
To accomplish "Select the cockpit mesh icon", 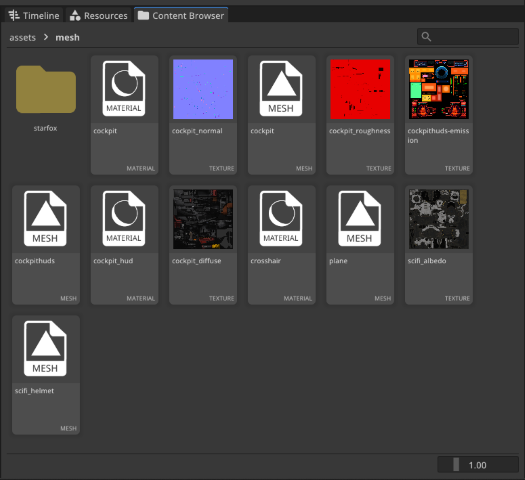I will 281,89.
